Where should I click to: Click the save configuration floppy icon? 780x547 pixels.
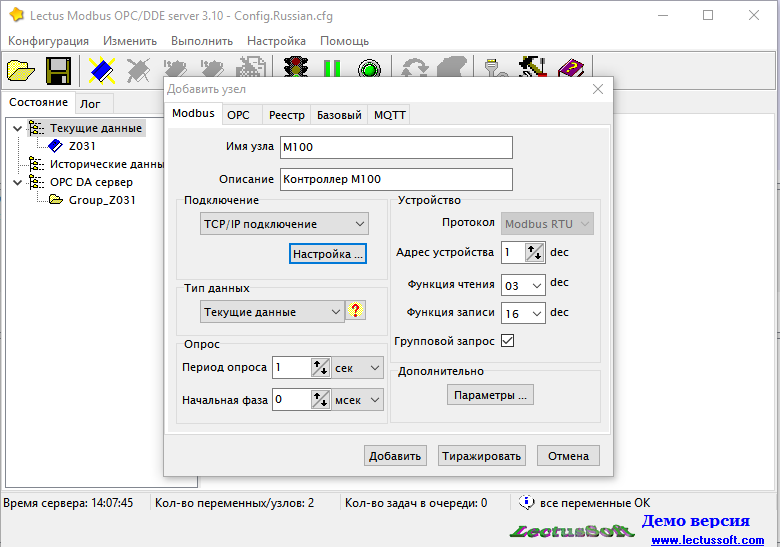(57, 70)
